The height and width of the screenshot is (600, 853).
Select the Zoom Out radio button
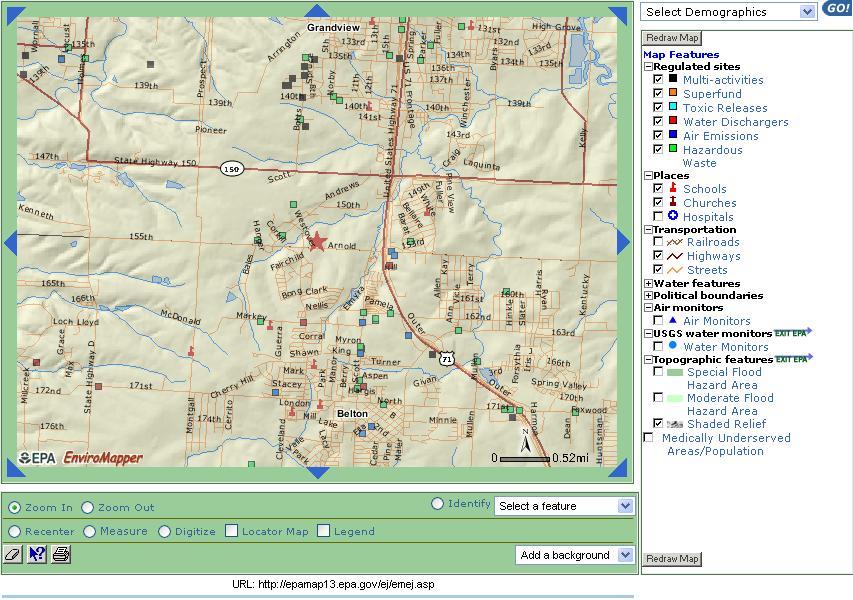88,508
